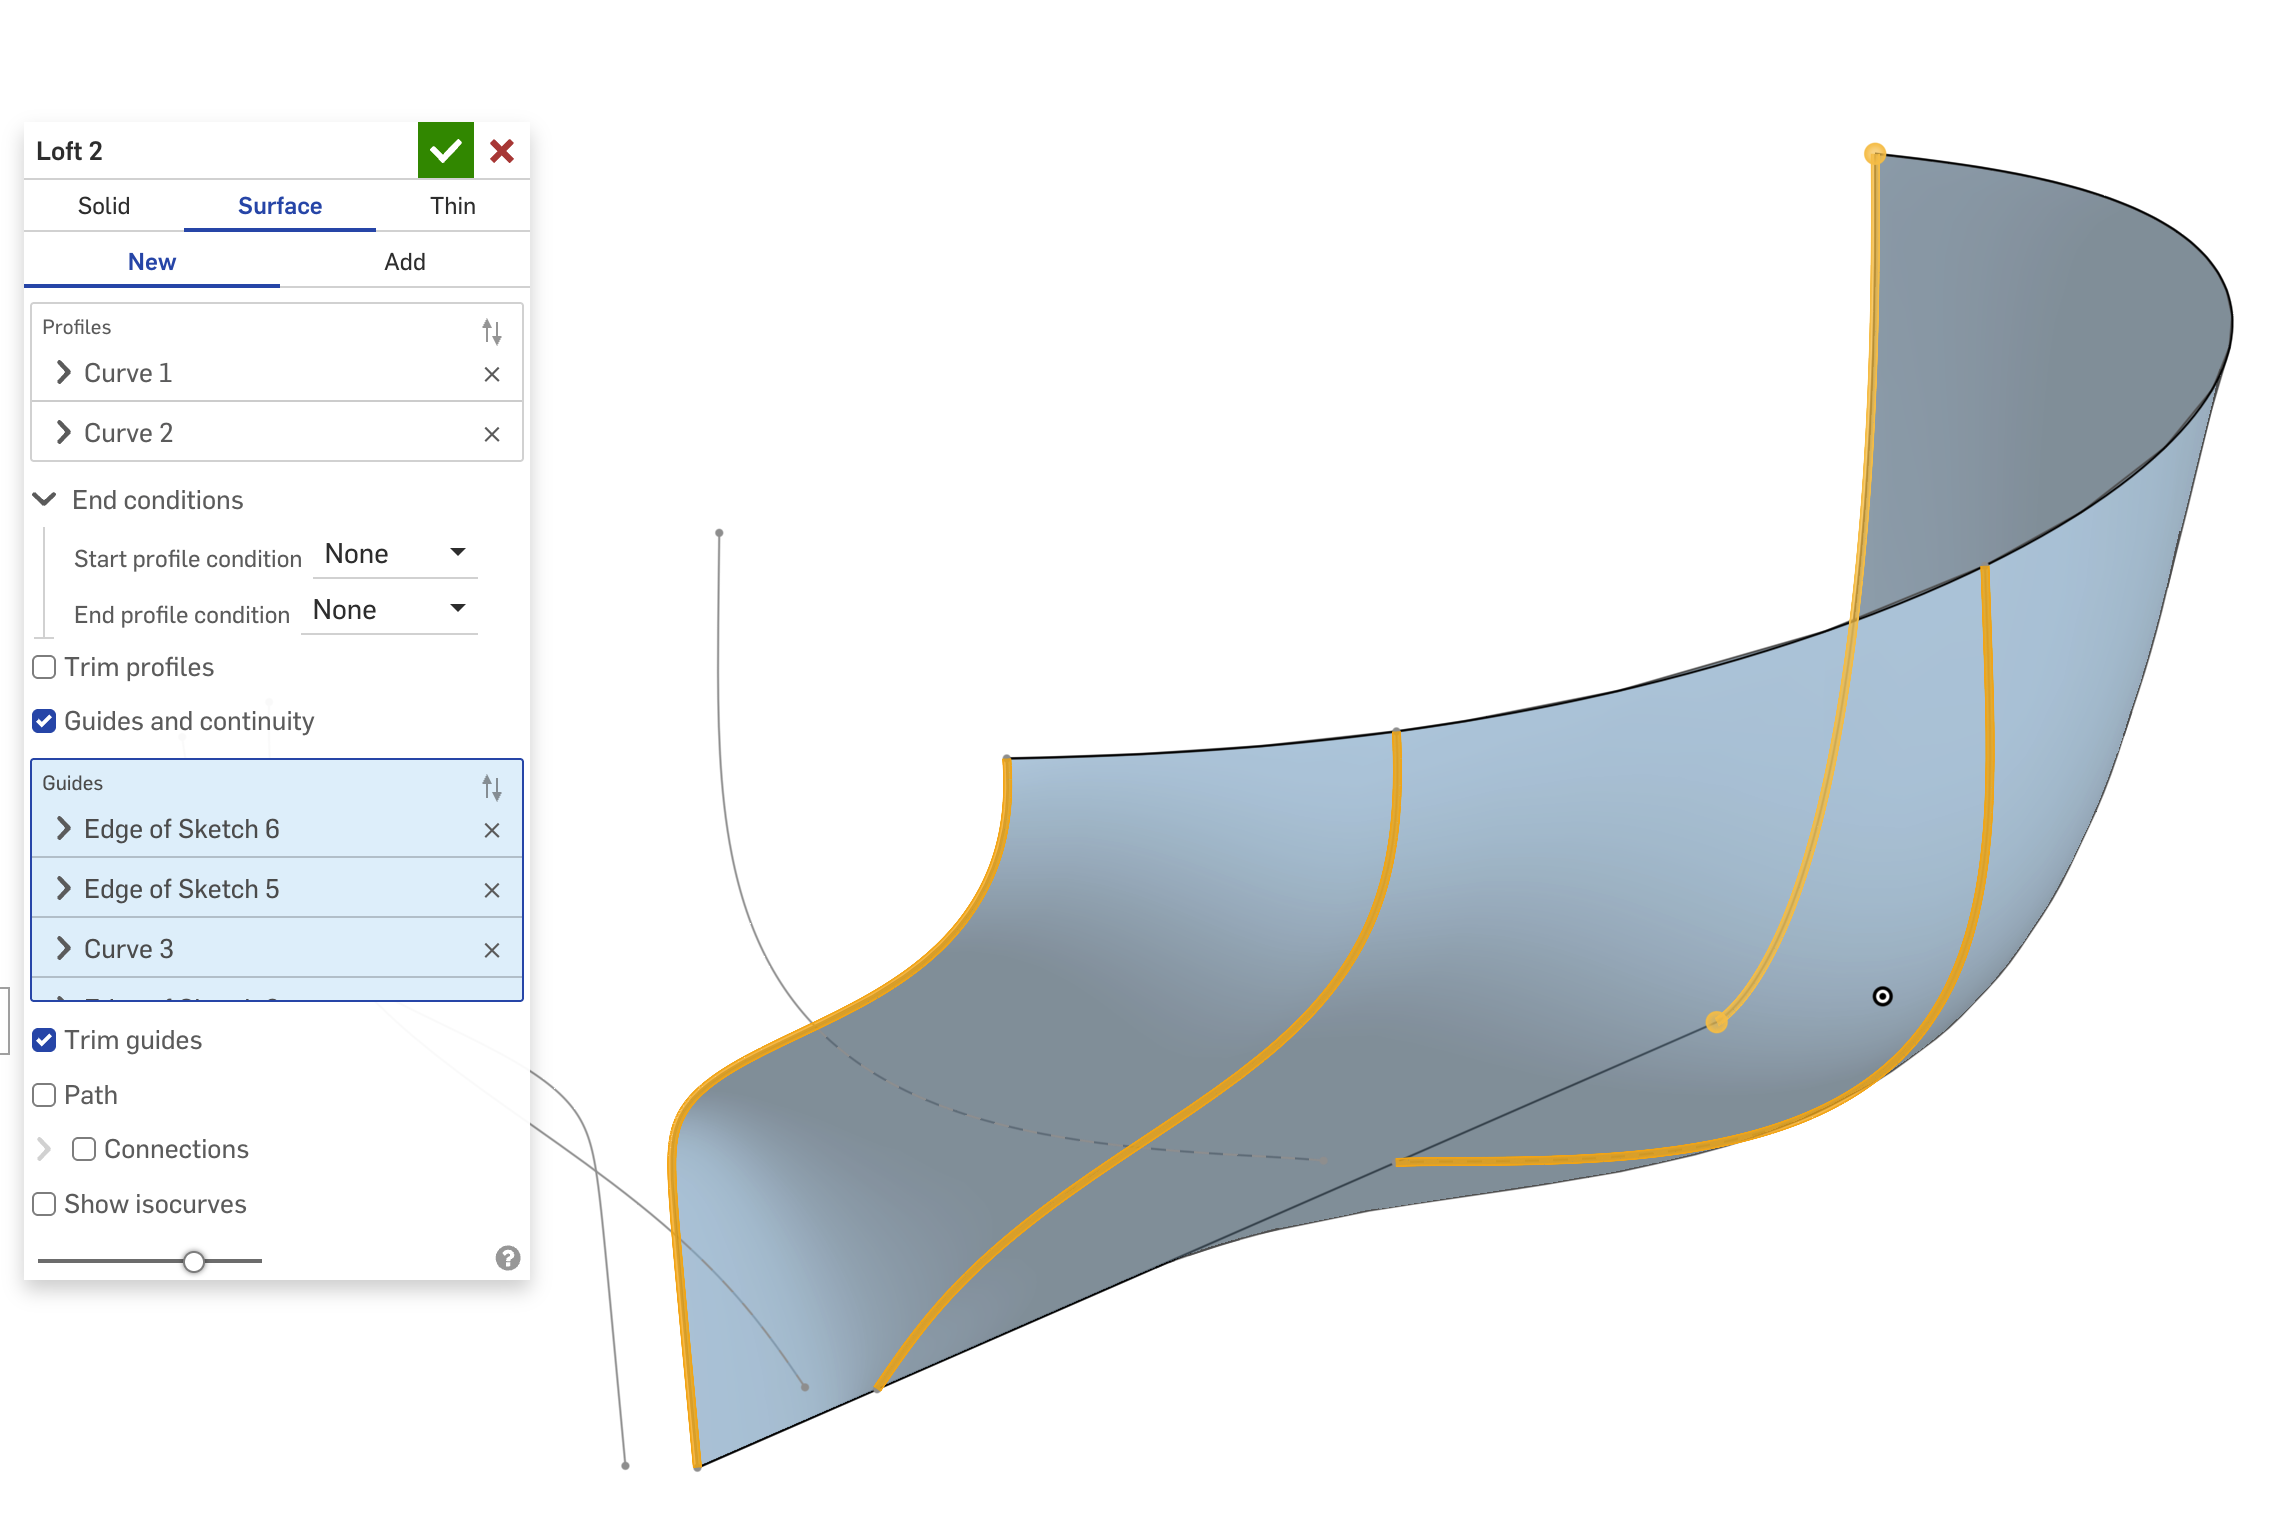Uncheck Guides and continuity
2274x1516 pixels.
[44, 721]
